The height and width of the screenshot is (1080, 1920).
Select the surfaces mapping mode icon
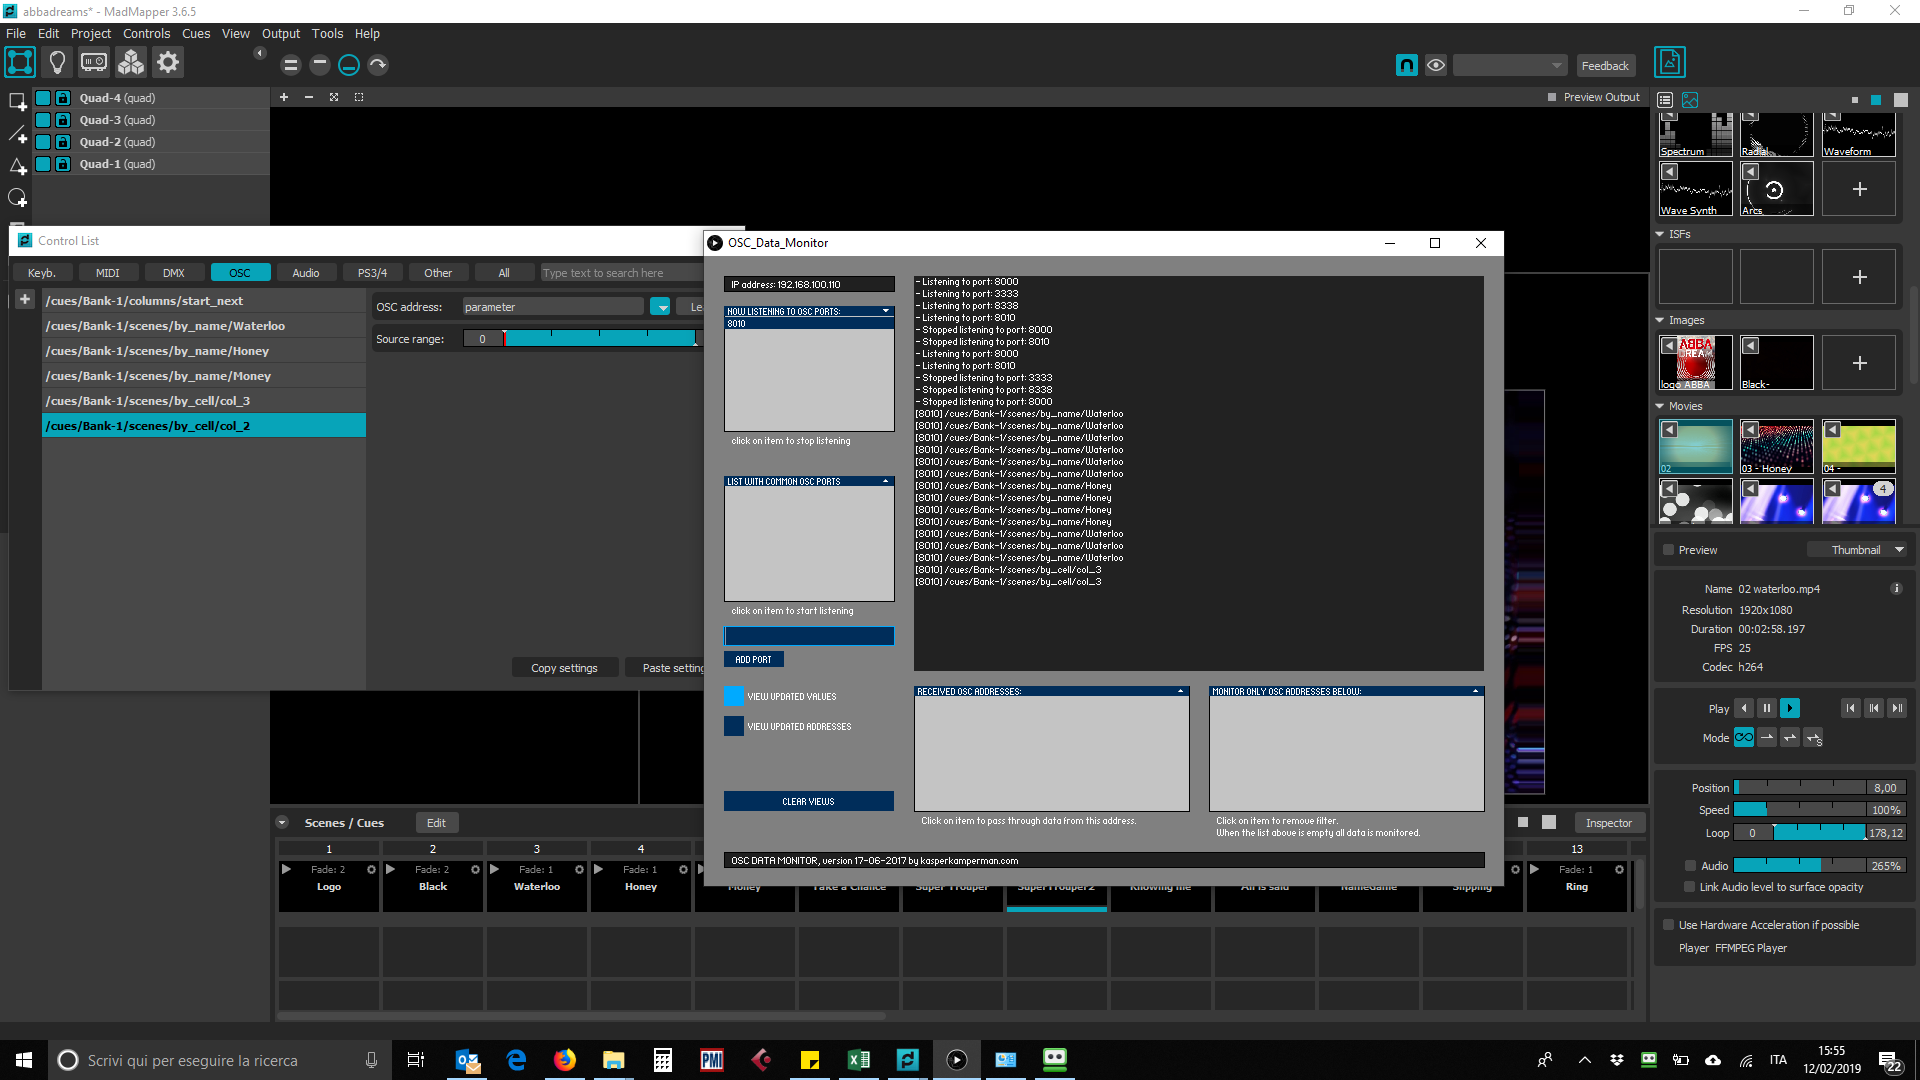click(20, 63)
